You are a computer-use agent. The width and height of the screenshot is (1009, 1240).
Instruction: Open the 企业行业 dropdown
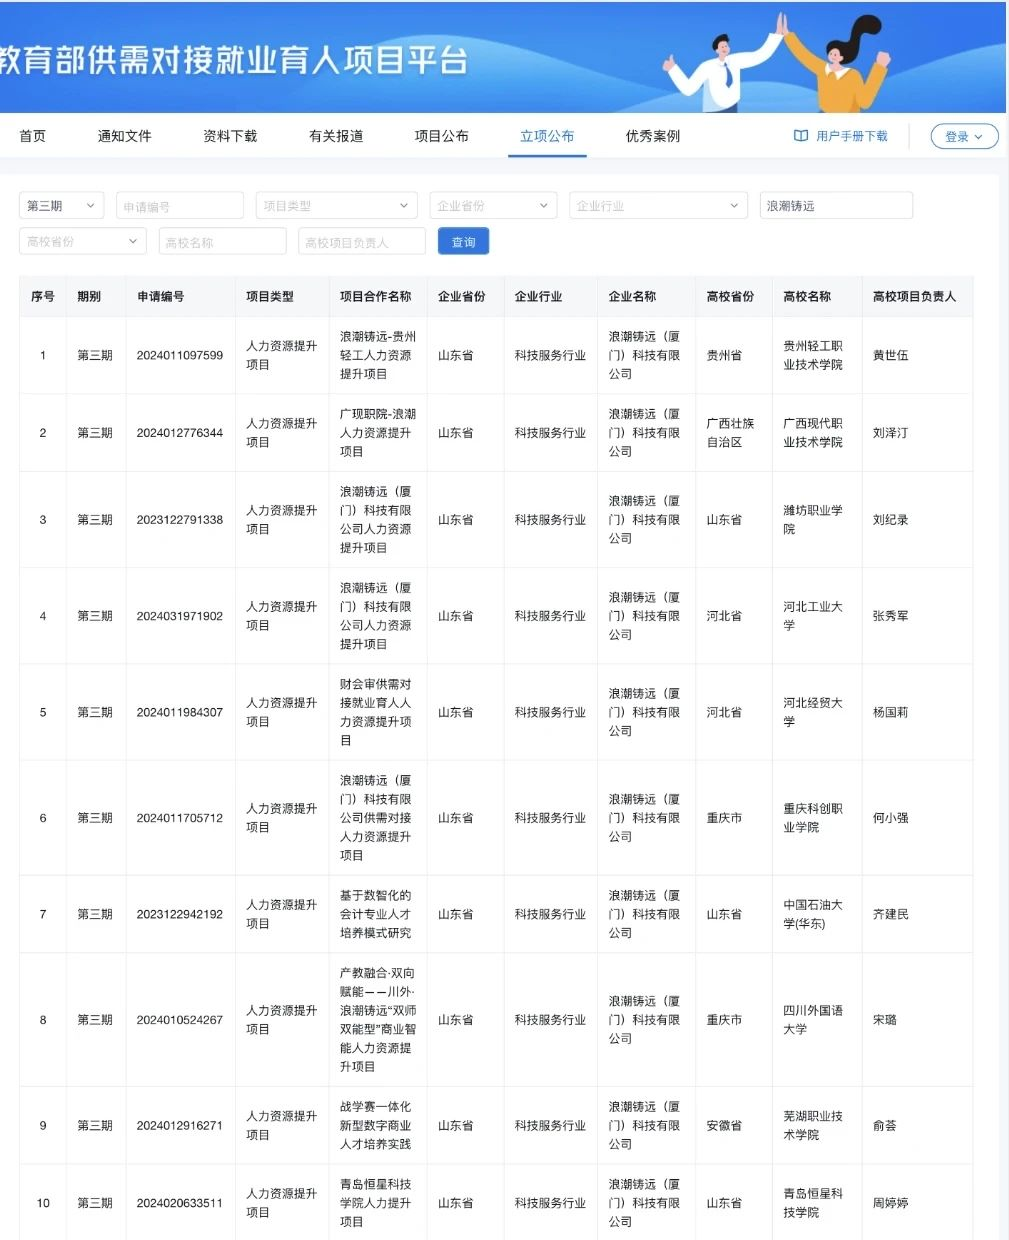click(x=657, y=206)
